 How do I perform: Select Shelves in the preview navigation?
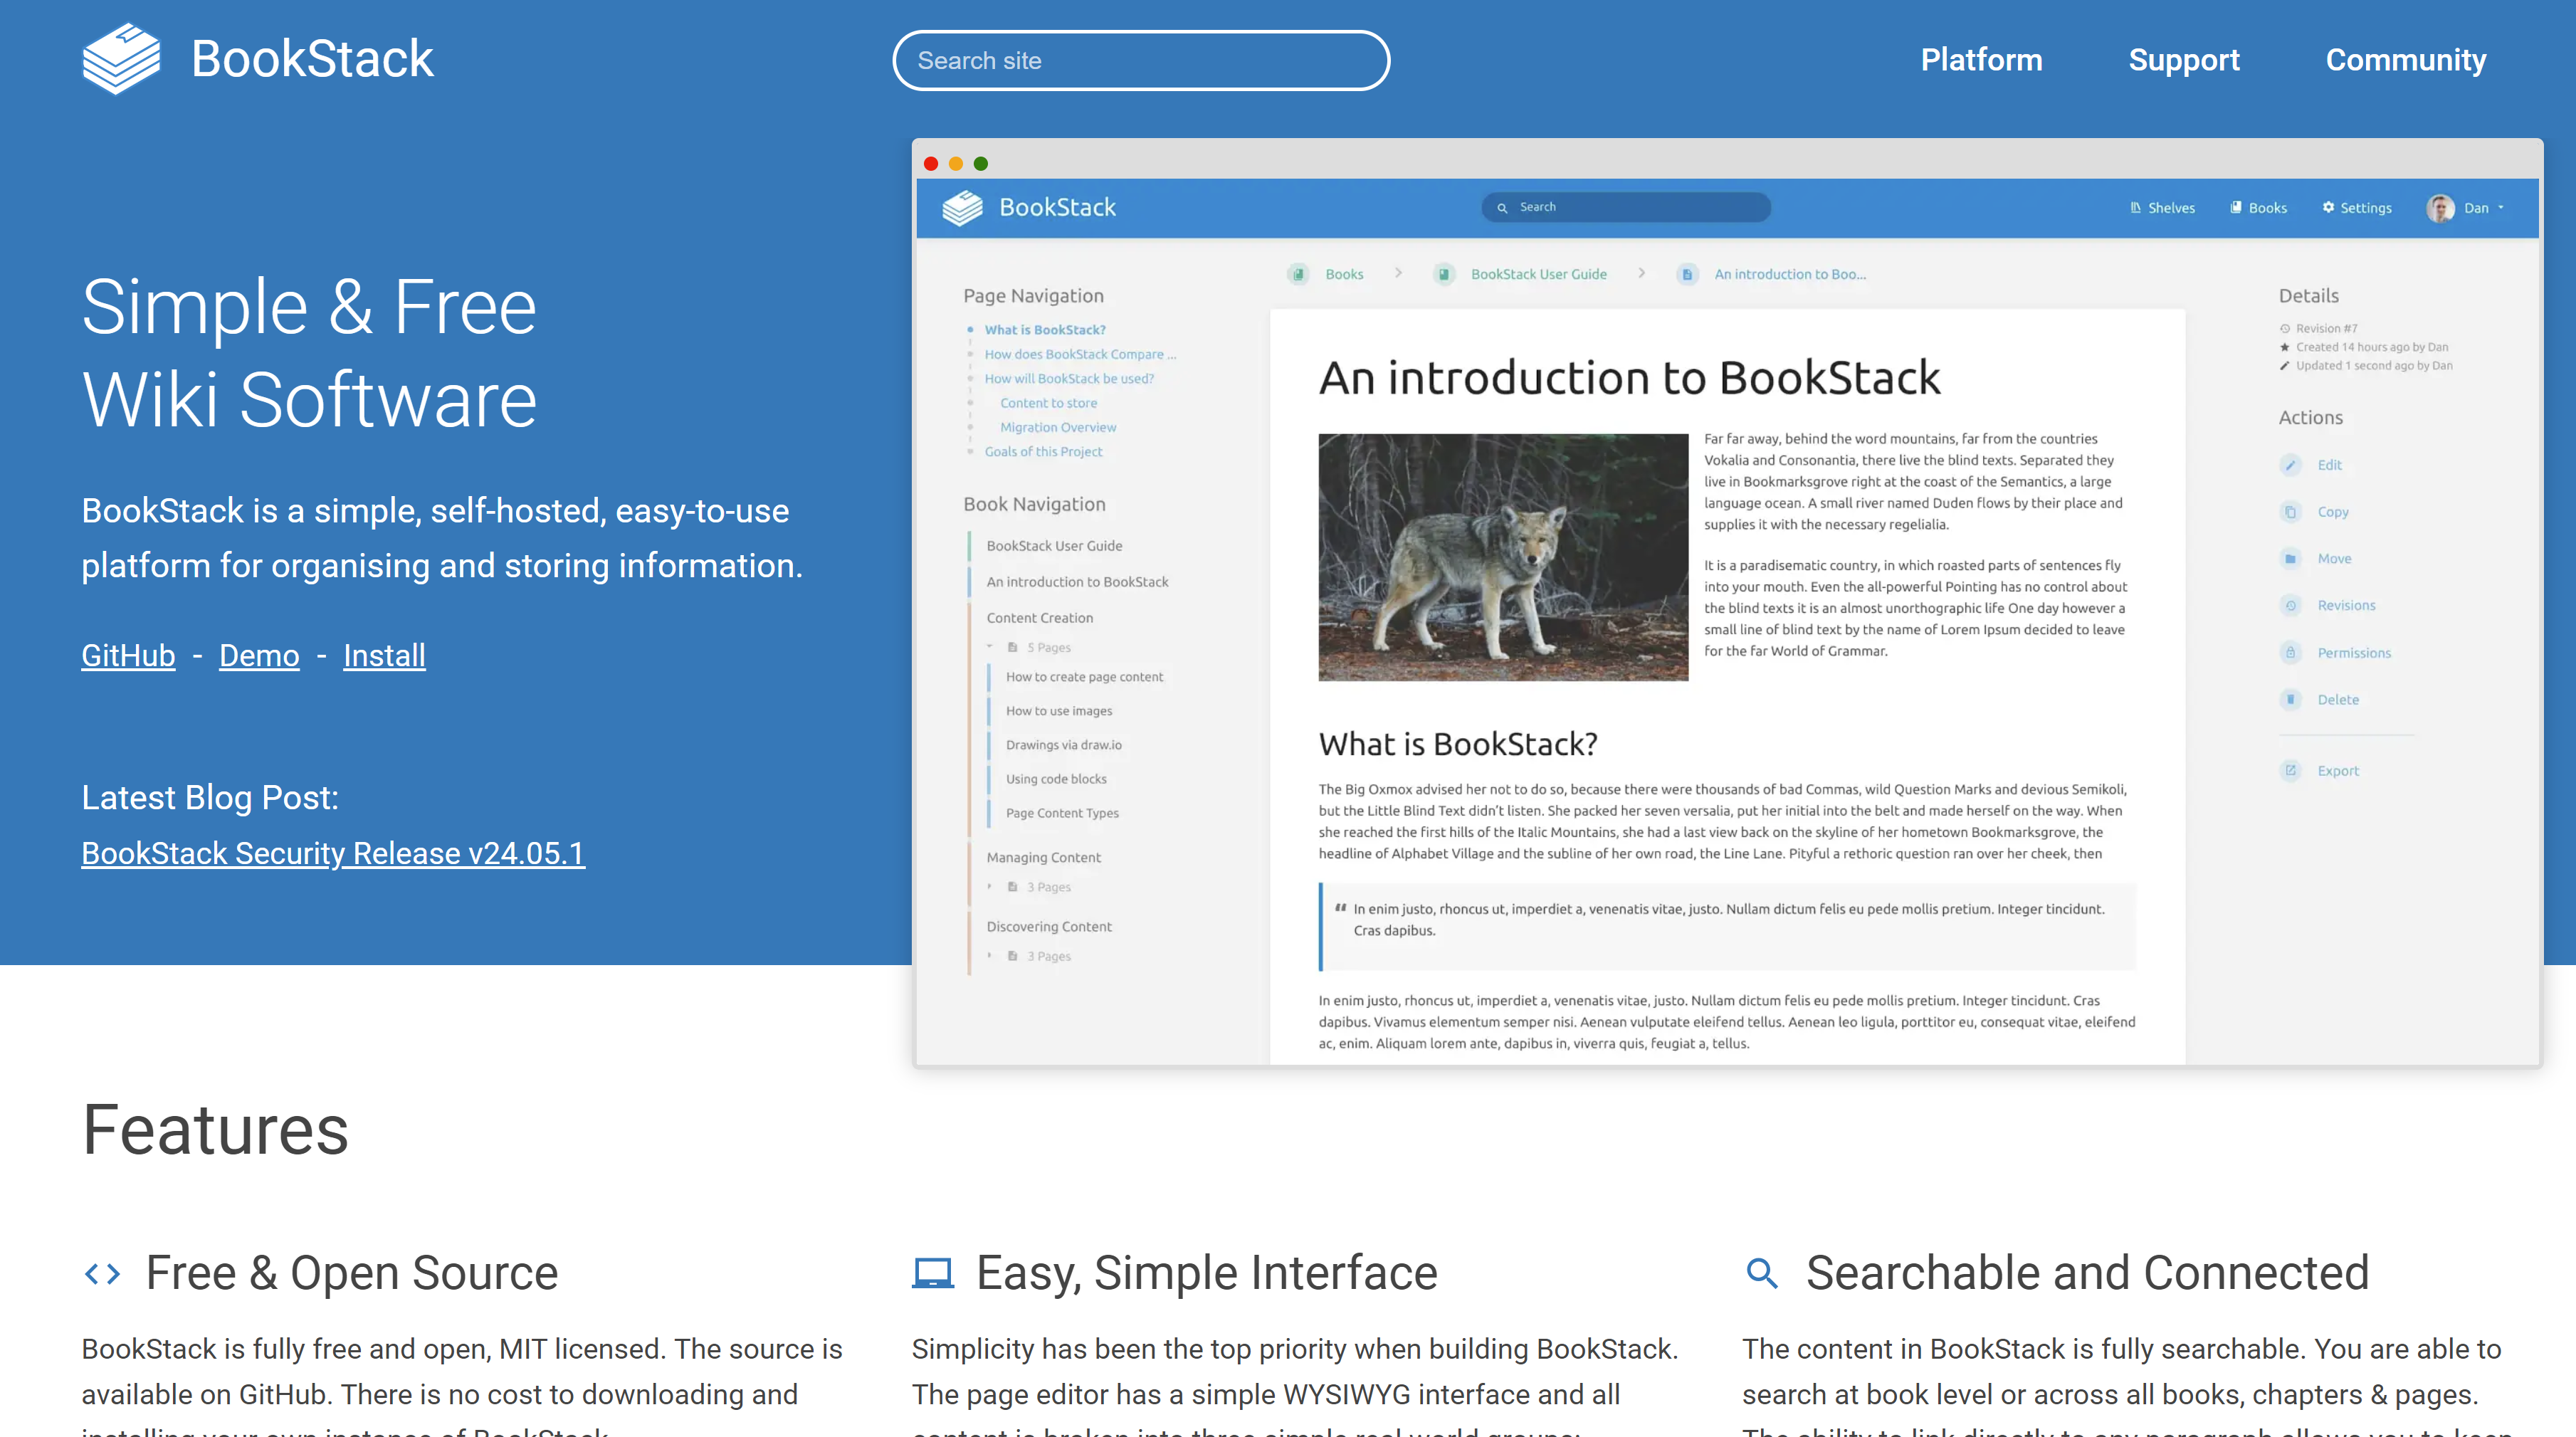coord(2162,208)
